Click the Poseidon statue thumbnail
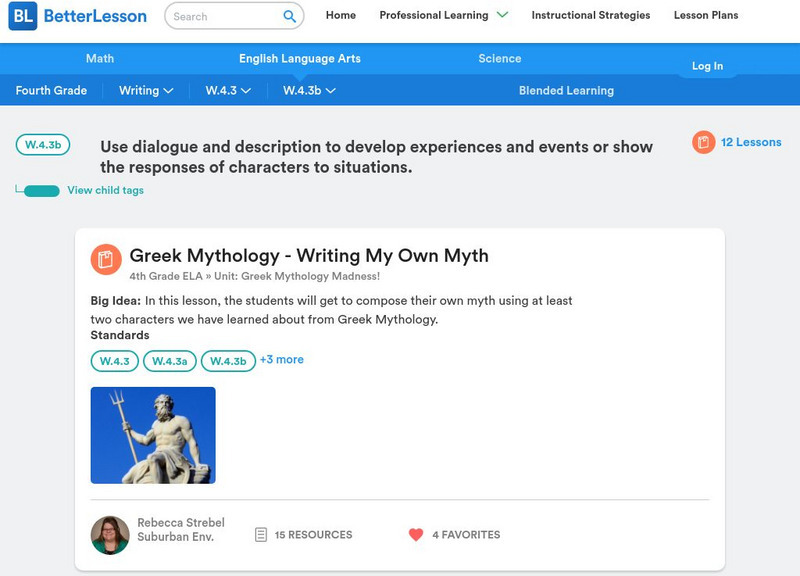This screenshot has width=800, height=576. pyautogui.click(x=153, y=435)
